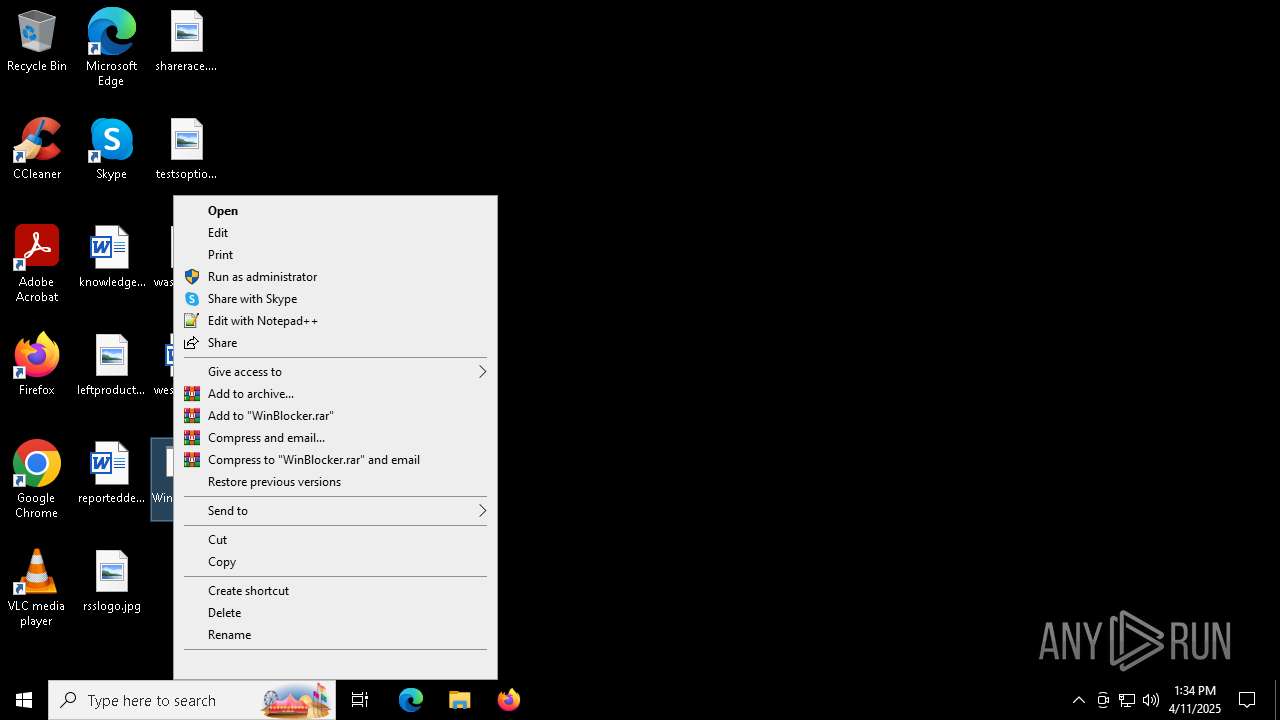Open the volume control tray icon
The height and width of the screenshot is (720, 1280).
point(1151,700)
